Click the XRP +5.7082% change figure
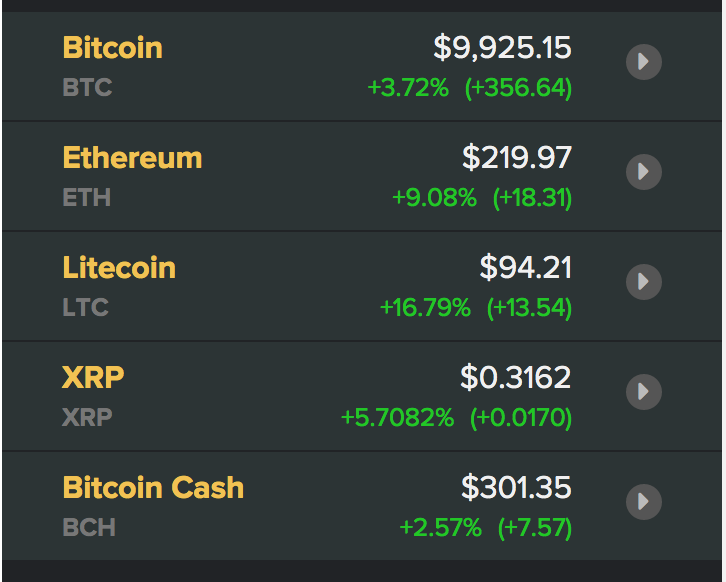 coord(397,417)
